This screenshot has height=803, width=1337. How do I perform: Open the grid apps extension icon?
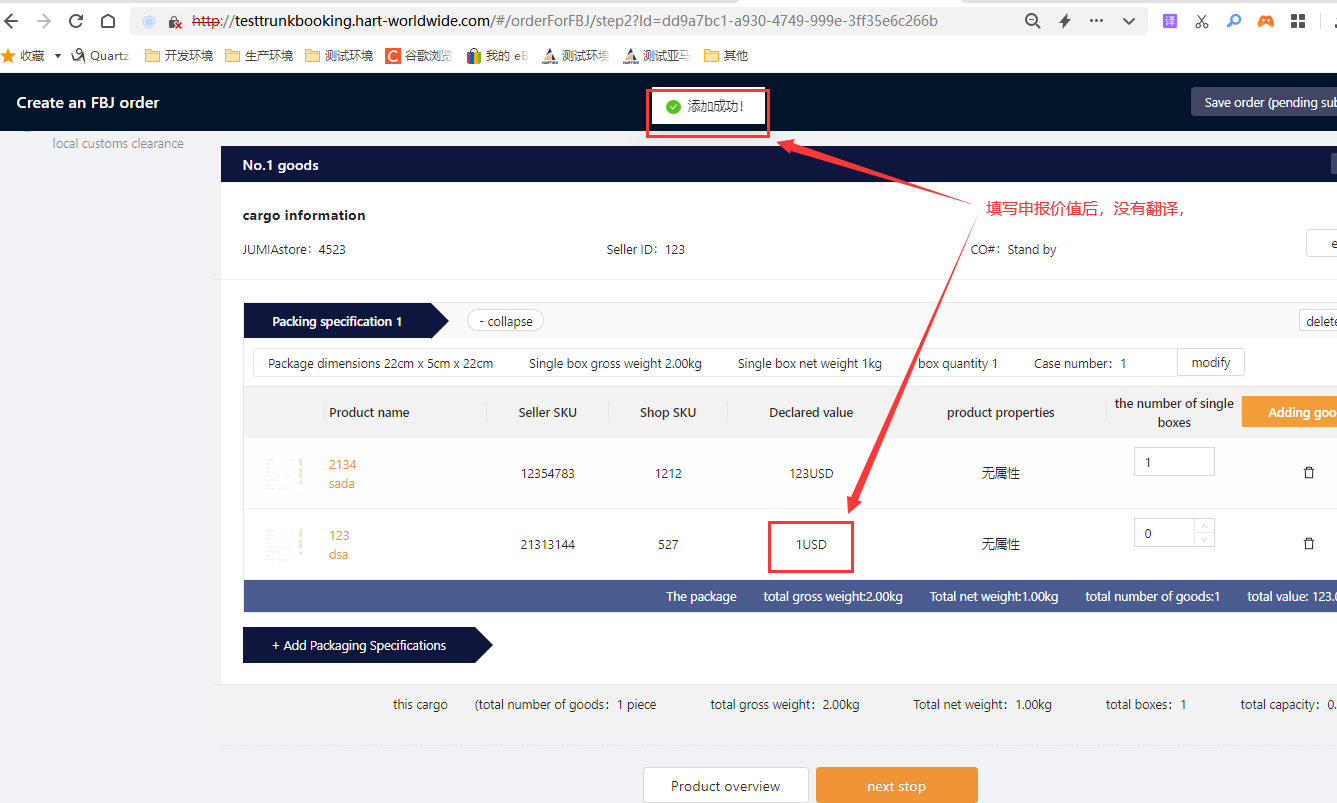[x=1298, y=21]
